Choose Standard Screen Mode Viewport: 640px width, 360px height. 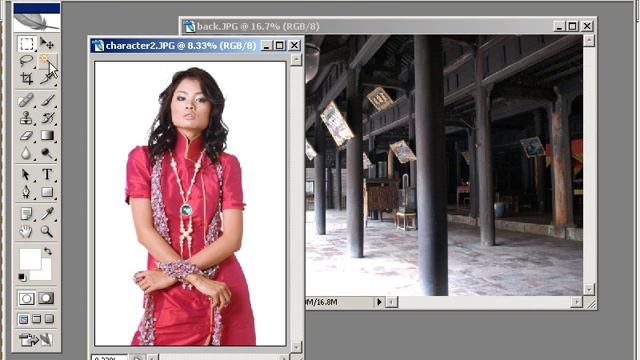tap(24, 319)
